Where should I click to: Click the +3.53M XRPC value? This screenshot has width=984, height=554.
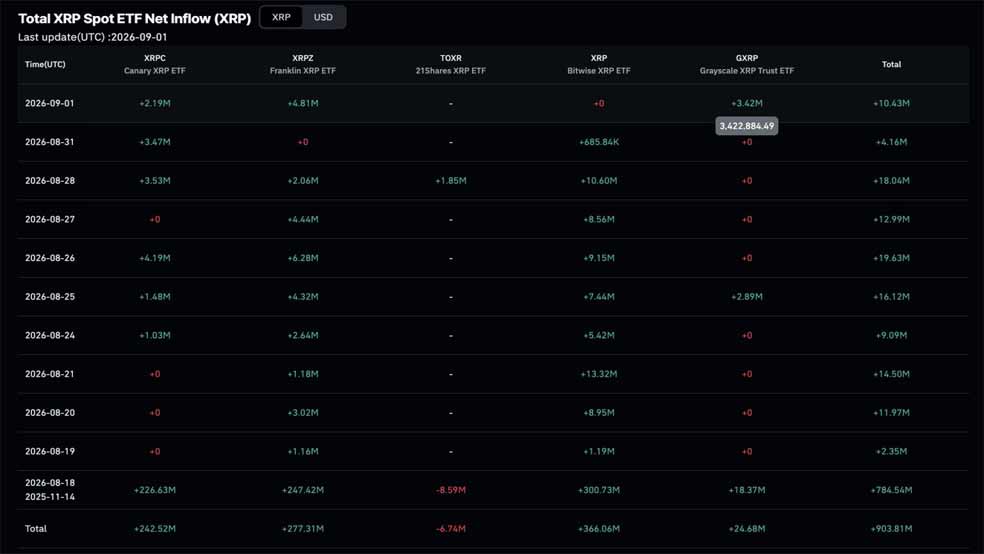[155, 181]
